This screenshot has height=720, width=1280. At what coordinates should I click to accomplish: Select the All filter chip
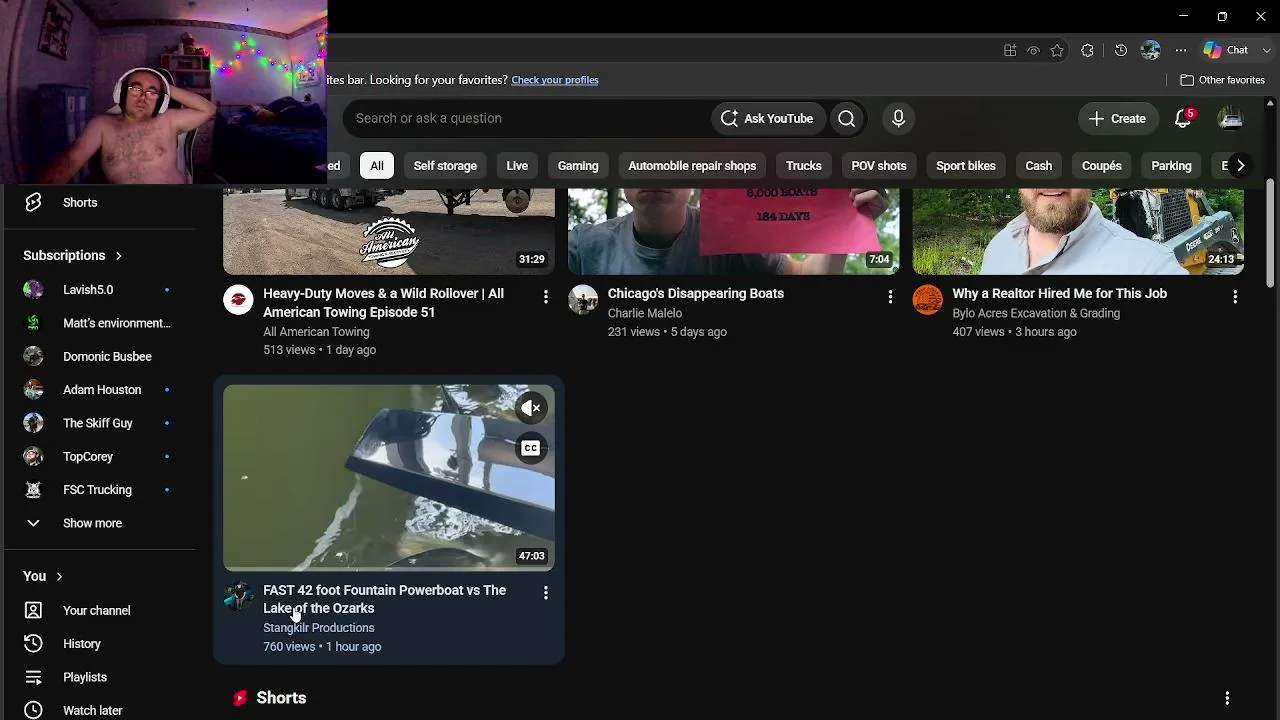tap(377, 166)
